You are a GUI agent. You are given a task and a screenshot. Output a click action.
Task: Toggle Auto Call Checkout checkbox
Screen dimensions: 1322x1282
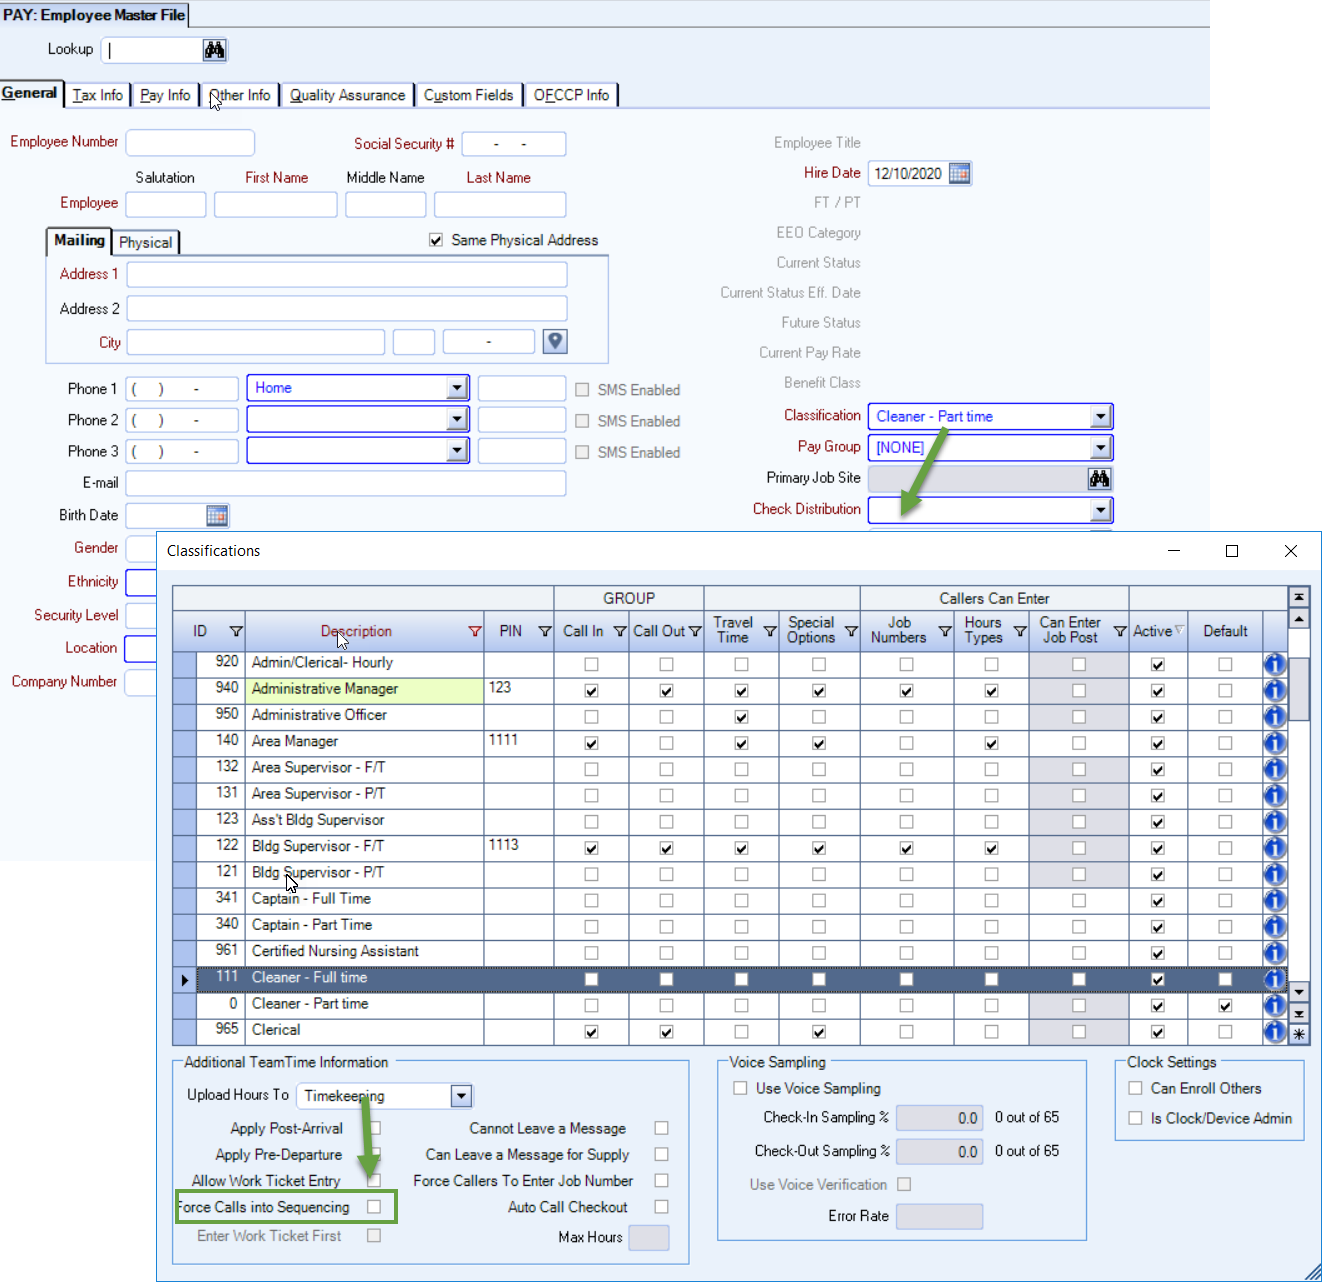point(661,1207)
